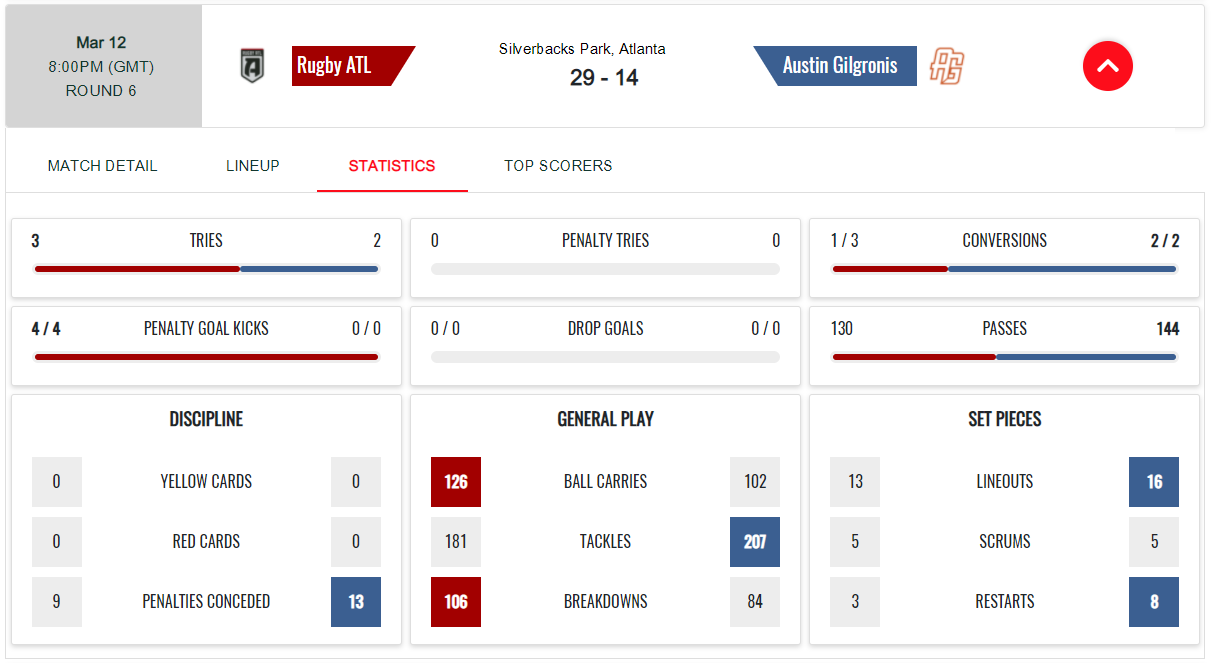The height and width of the screenshot is (663, 1211).
Task: Click the 207 tackles blue box
Action: (x=755, y=542)
